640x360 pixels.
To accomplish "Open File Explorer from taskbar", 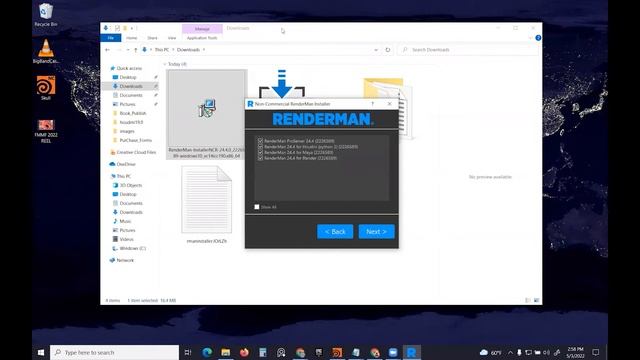I will [225, 352].
